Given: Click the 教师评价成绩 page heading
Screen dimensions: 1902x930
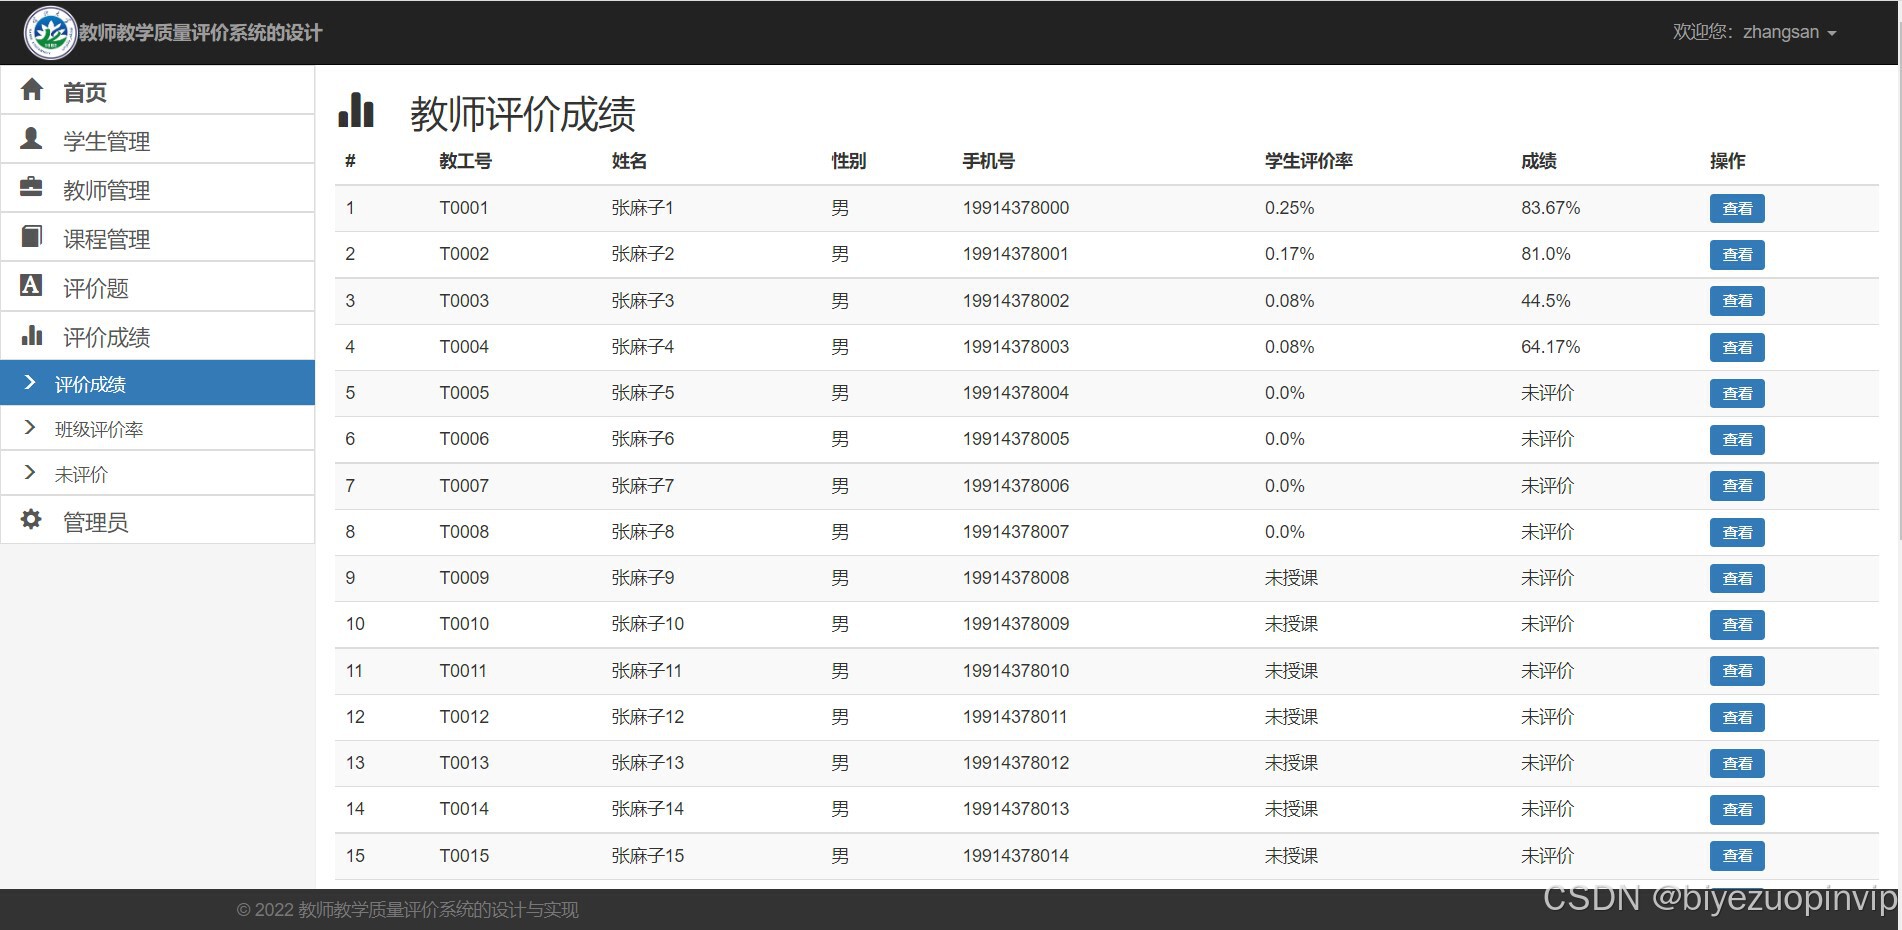Looking at the screenshot, I should (x=523, y=114).
